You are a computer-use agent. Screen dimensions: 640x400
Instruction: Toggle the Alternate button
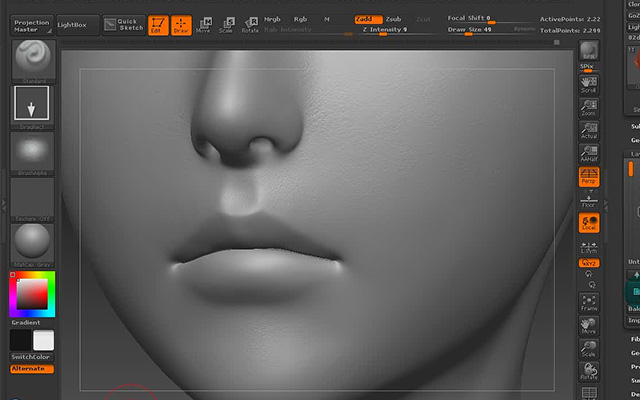click(32, 369)
